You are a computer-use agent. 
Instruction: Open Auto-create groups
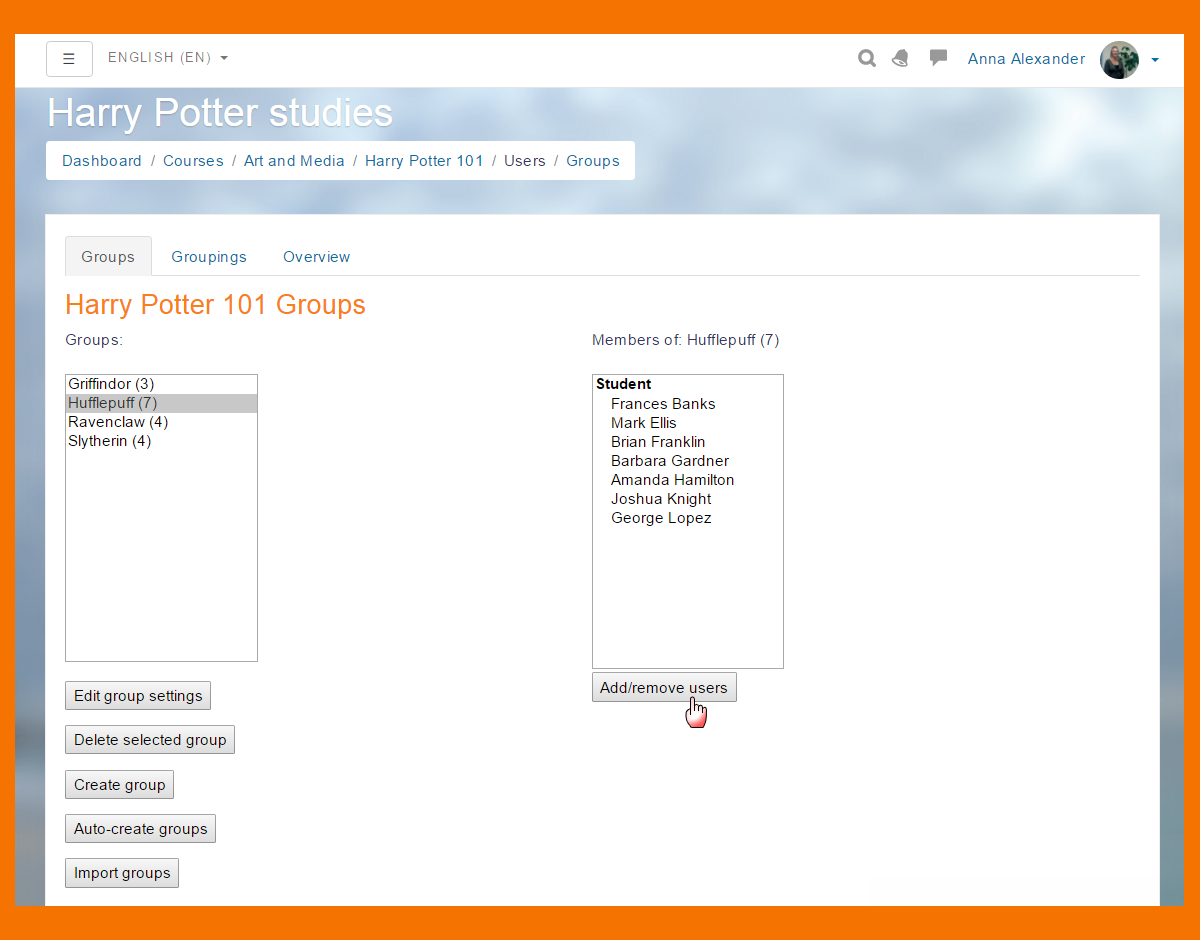click(x=140, y=829)
